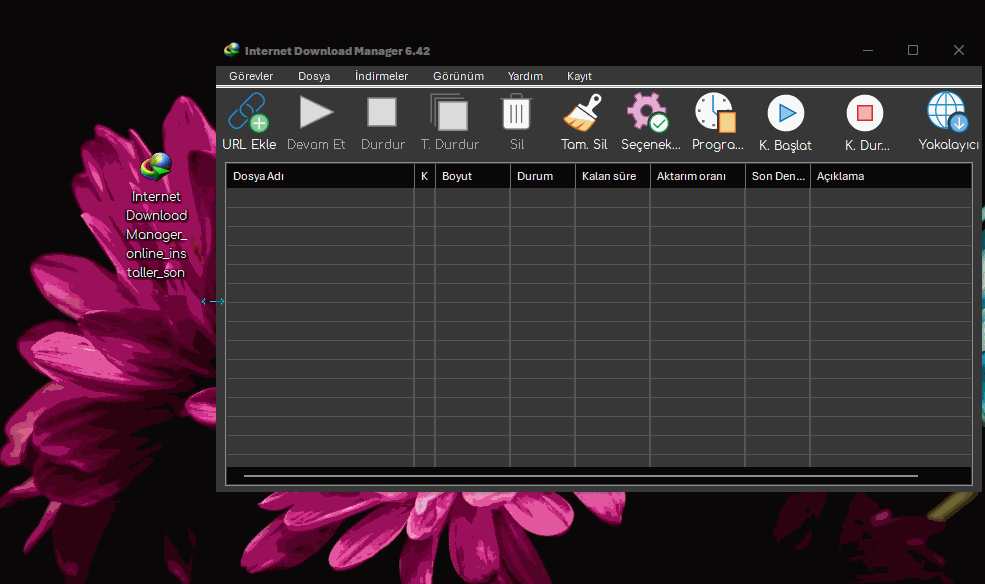Open the Yakalayıcı grabber globe icon

tap(947, 112)
